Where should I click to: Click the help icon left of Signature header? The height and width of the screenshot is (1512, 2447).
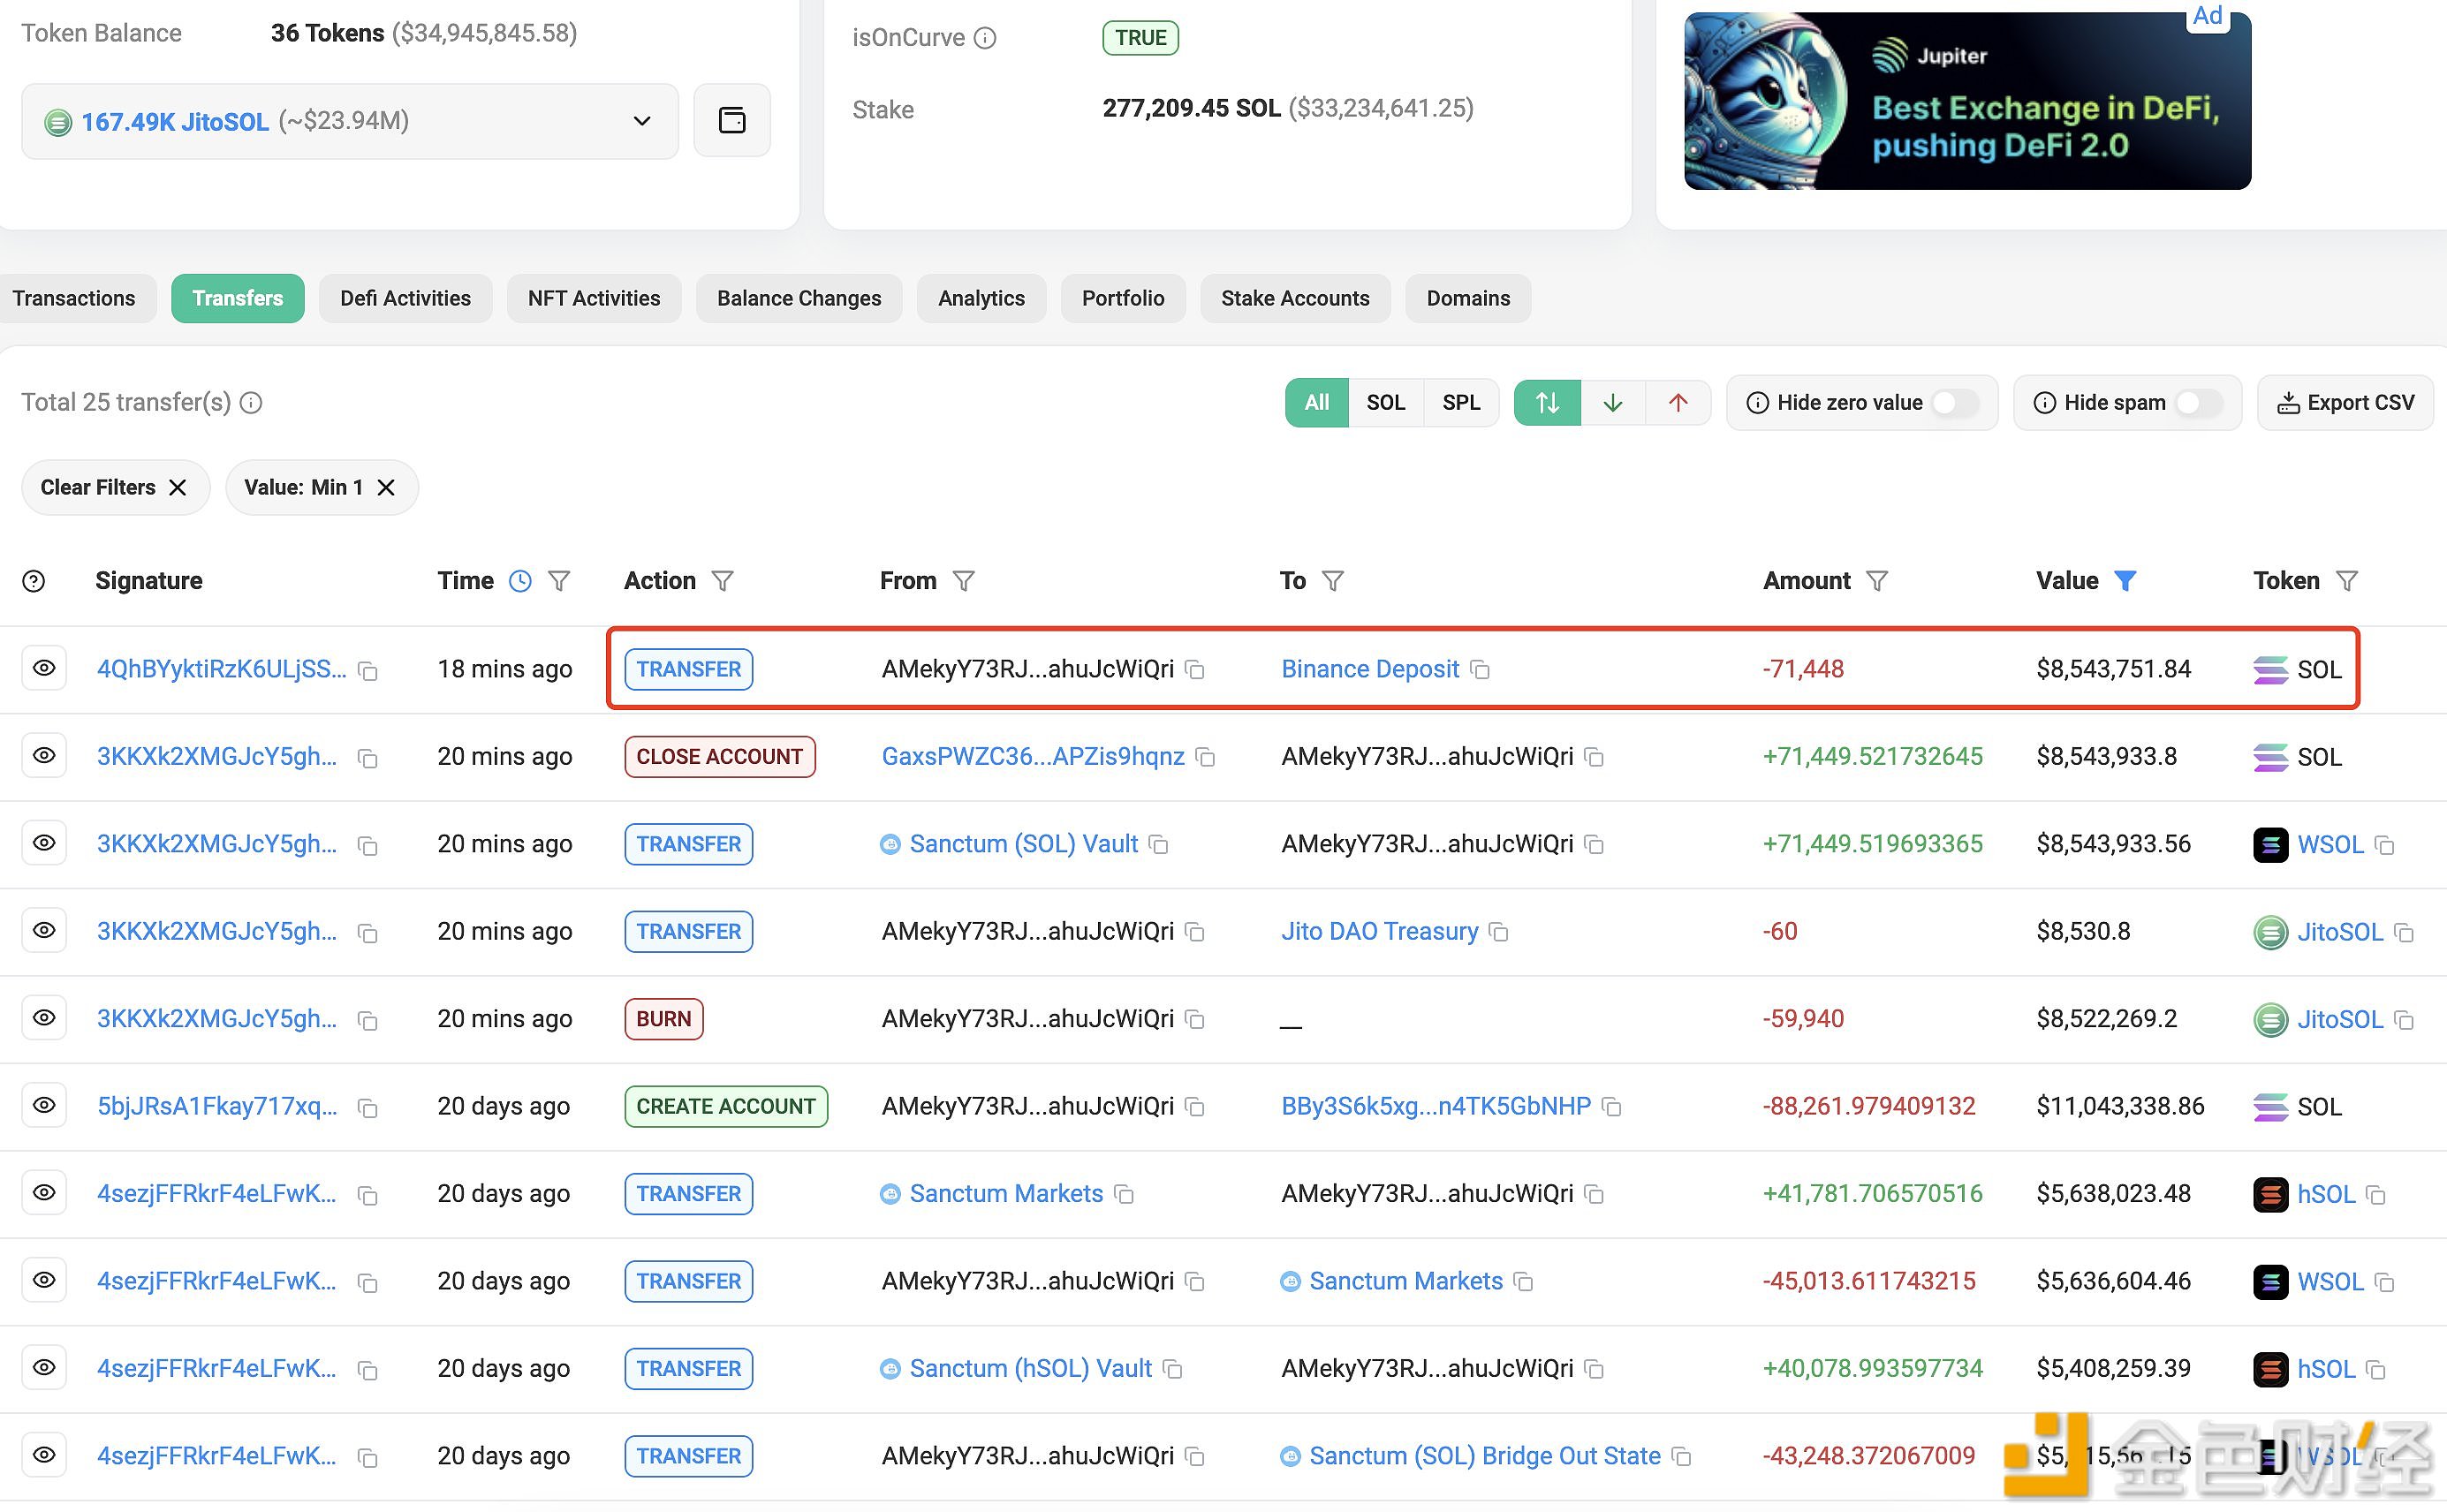(34, 581)
